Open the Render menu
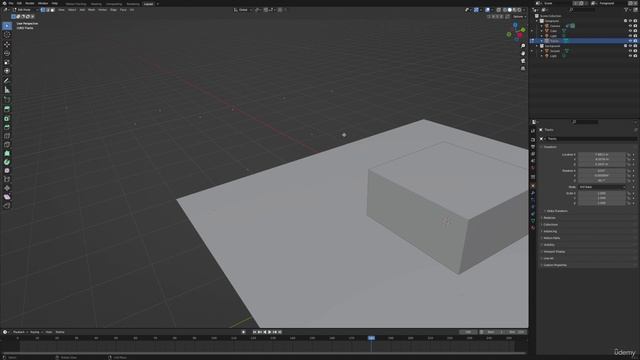This screenshot has height=360, width=640. click(x=30, y=3)
